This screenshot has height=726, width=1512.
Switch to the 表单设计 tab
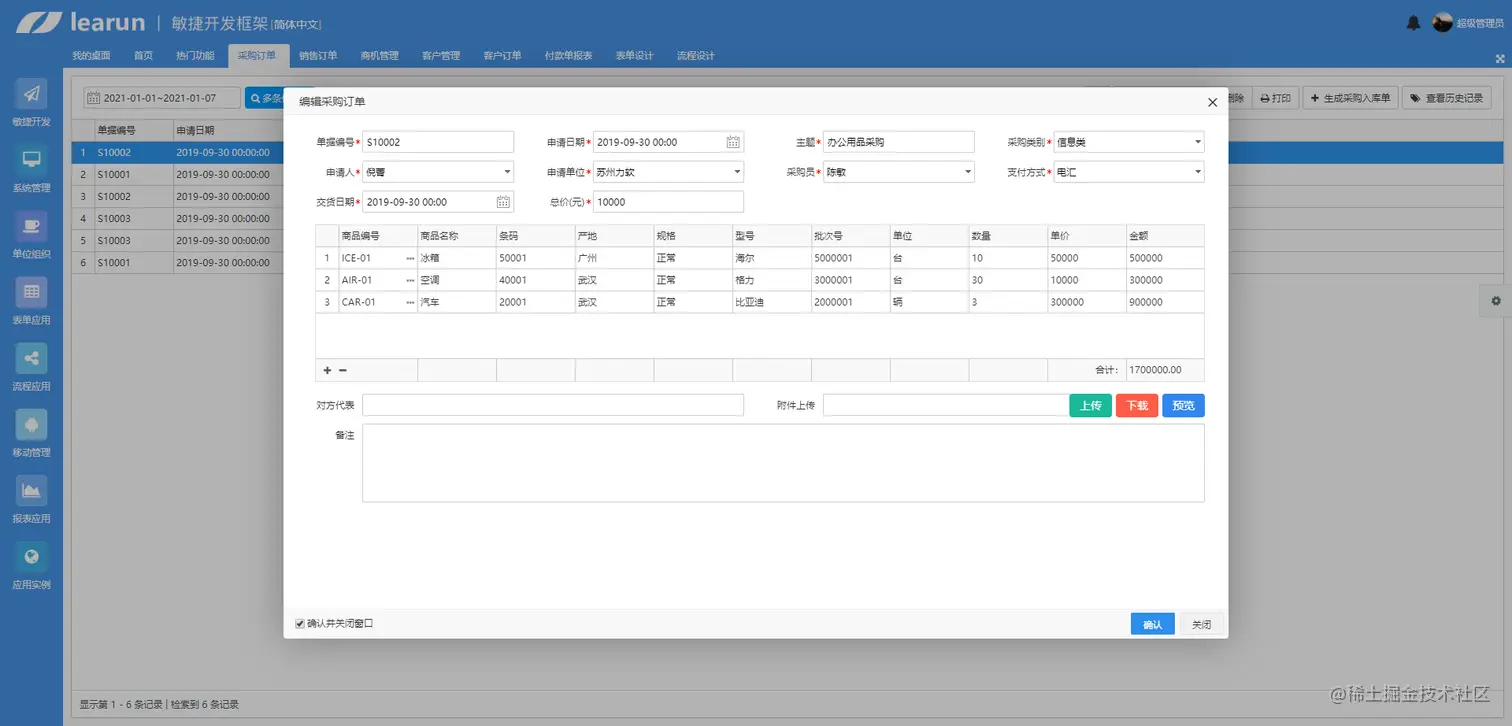coord(634,56)
